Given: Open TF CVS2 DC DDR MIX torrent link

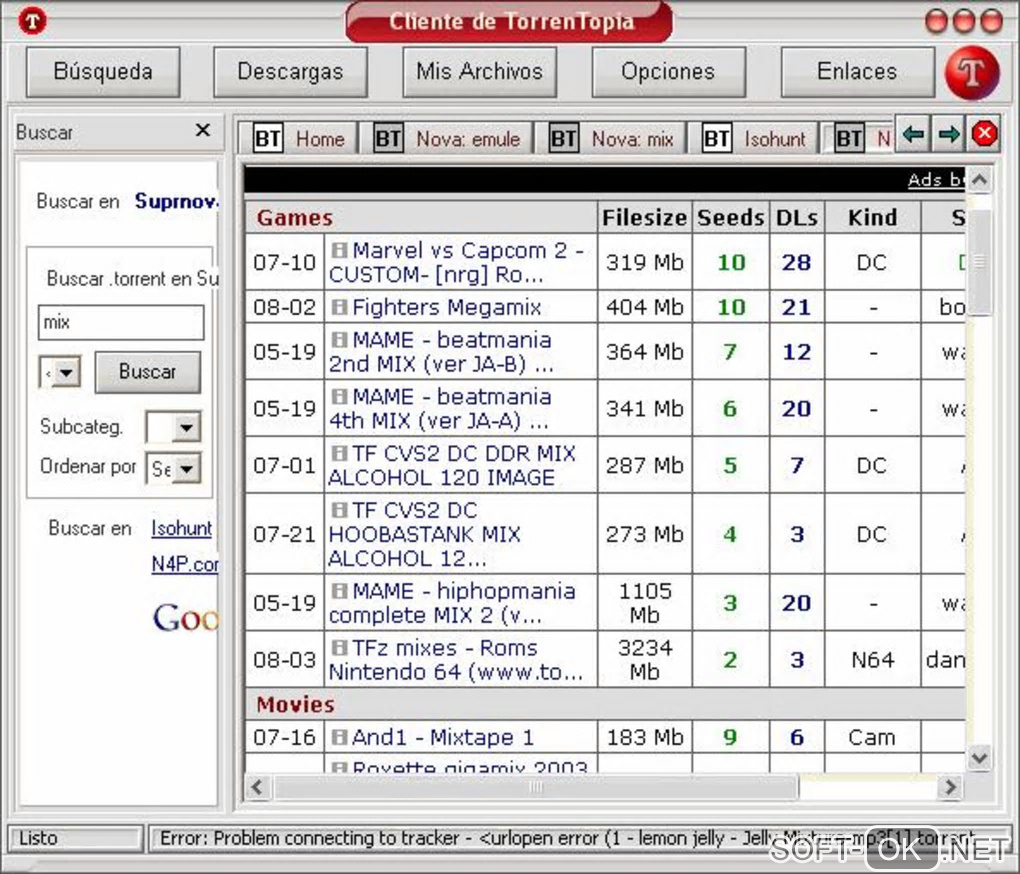Looking at the screenshot, I should 453,465.
